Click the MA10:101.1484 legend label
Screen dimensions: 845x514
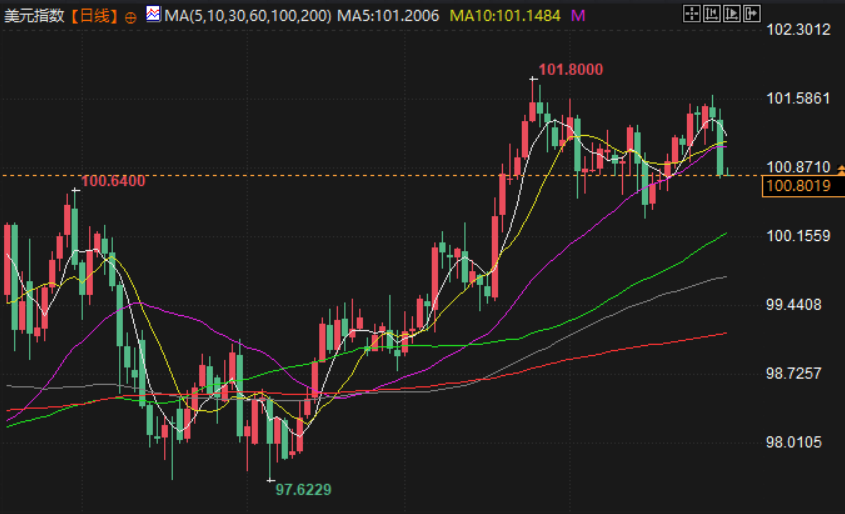(505, 16)
